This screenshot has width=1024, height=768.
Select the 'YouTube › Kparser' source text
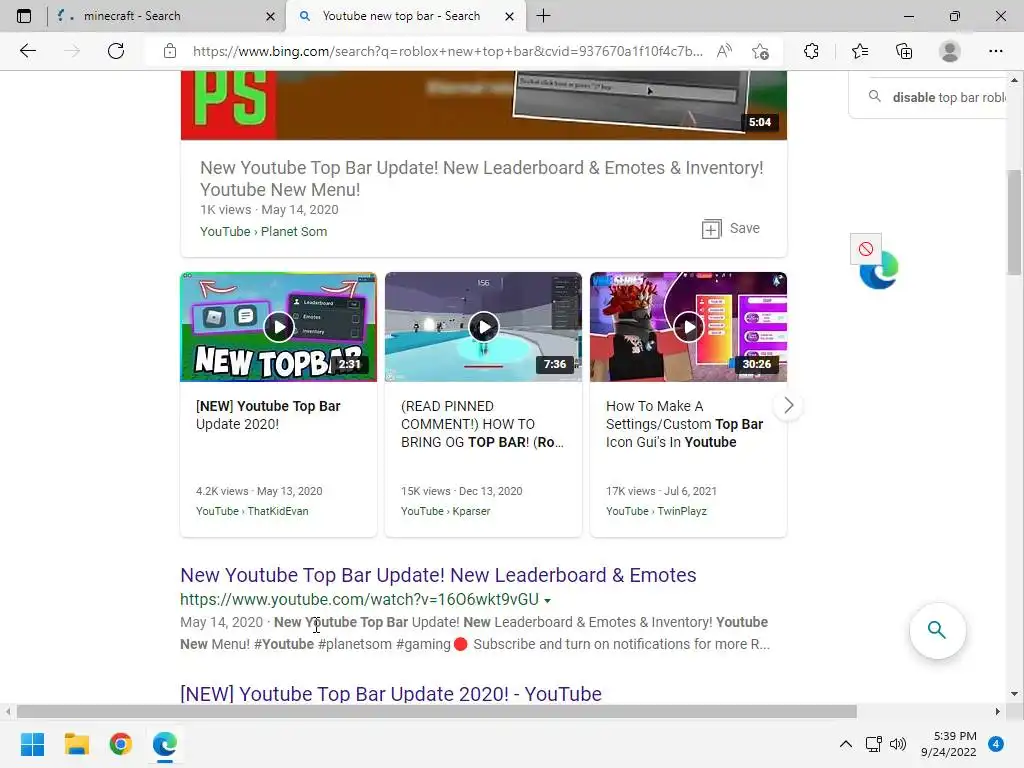[445, 511]
